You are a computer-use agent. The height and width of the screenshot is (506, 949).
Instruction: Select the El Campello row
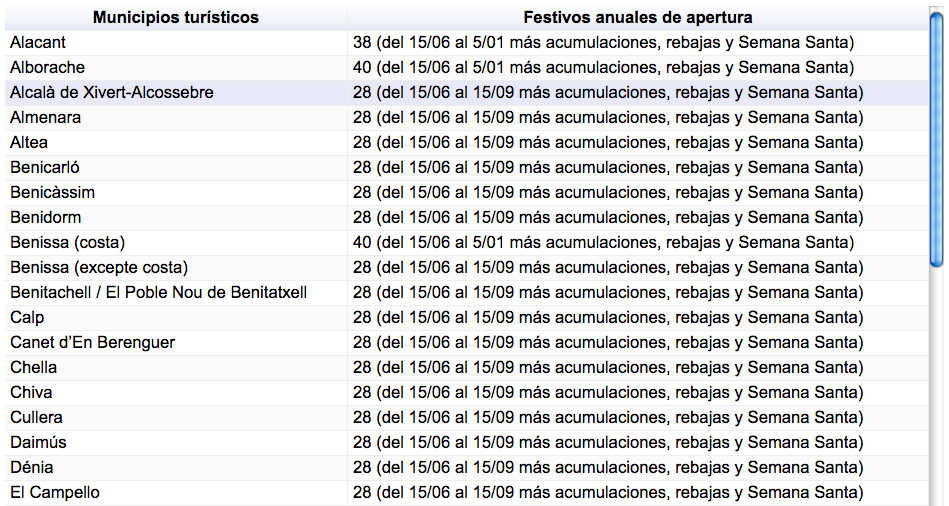[55, 492]
